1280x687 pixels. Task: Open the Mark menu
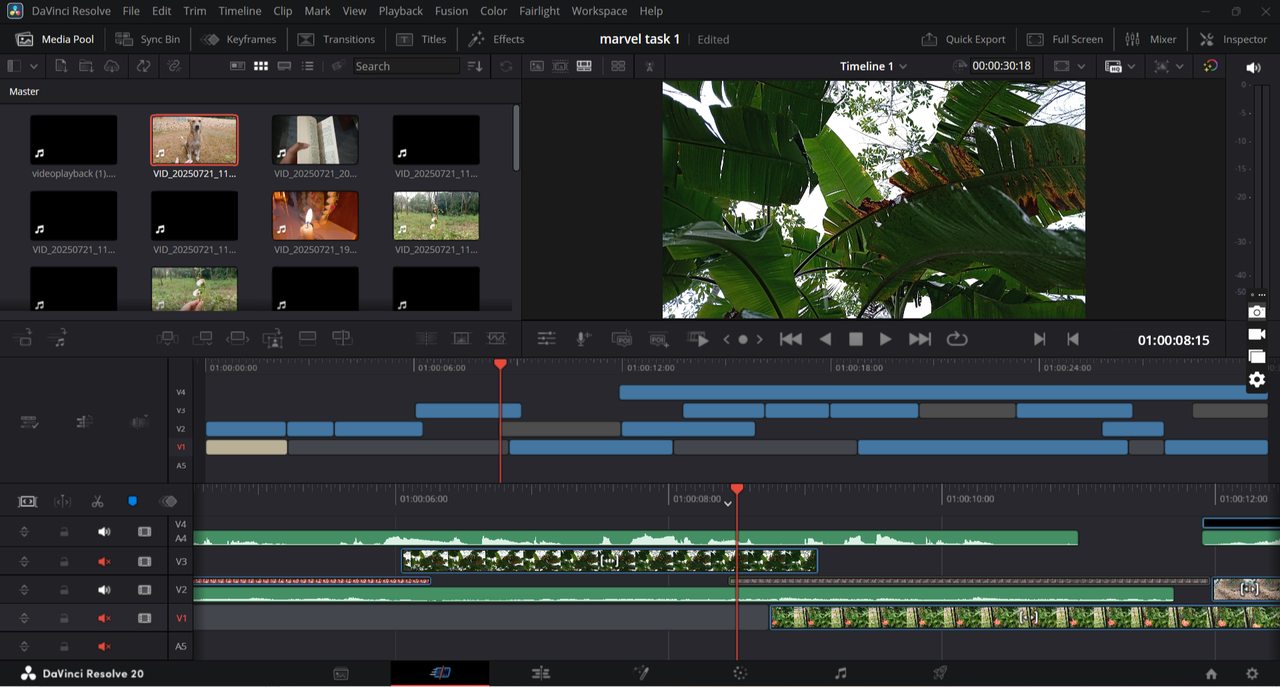click(317, 11)
